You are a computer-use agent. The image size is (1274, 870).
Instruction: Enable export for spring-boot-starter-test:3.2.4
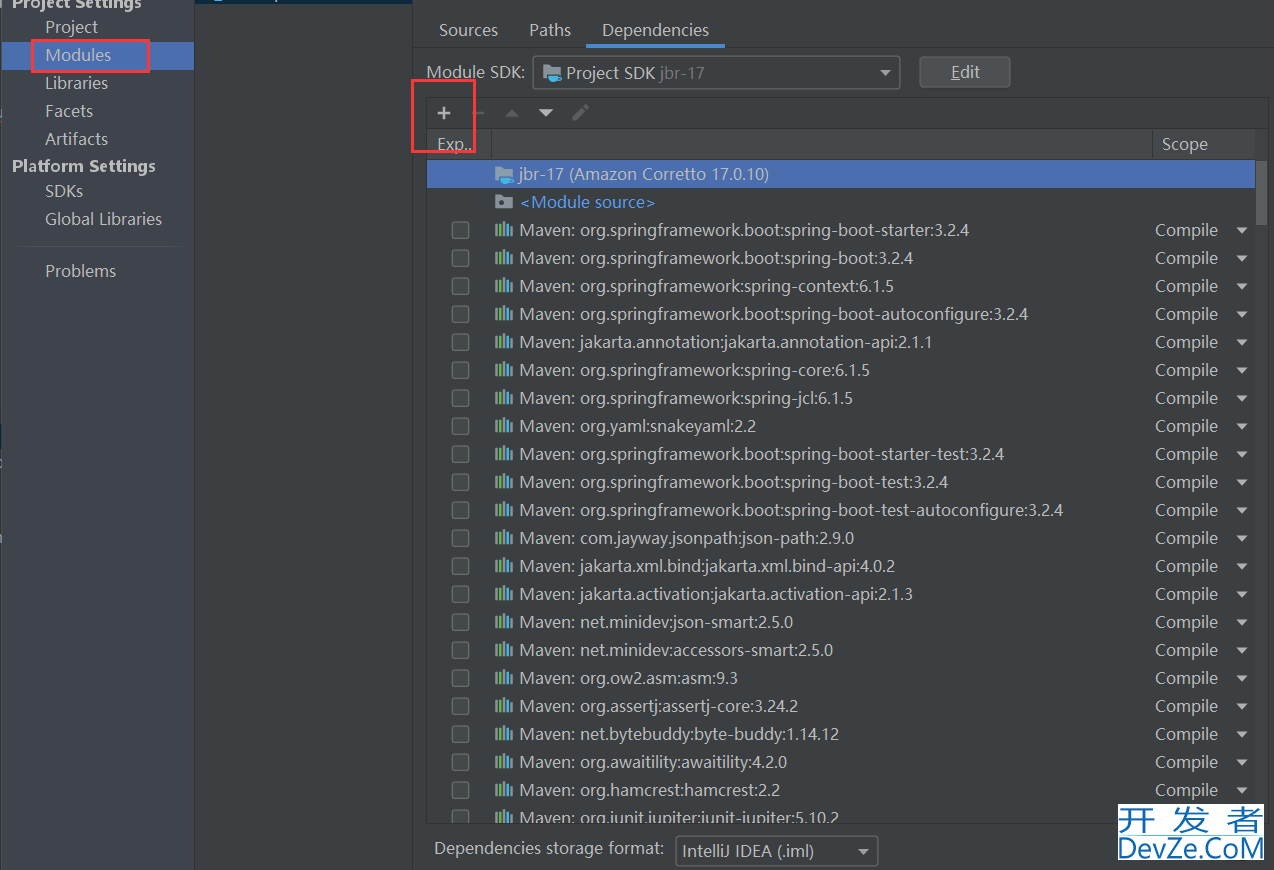(460, 454)
